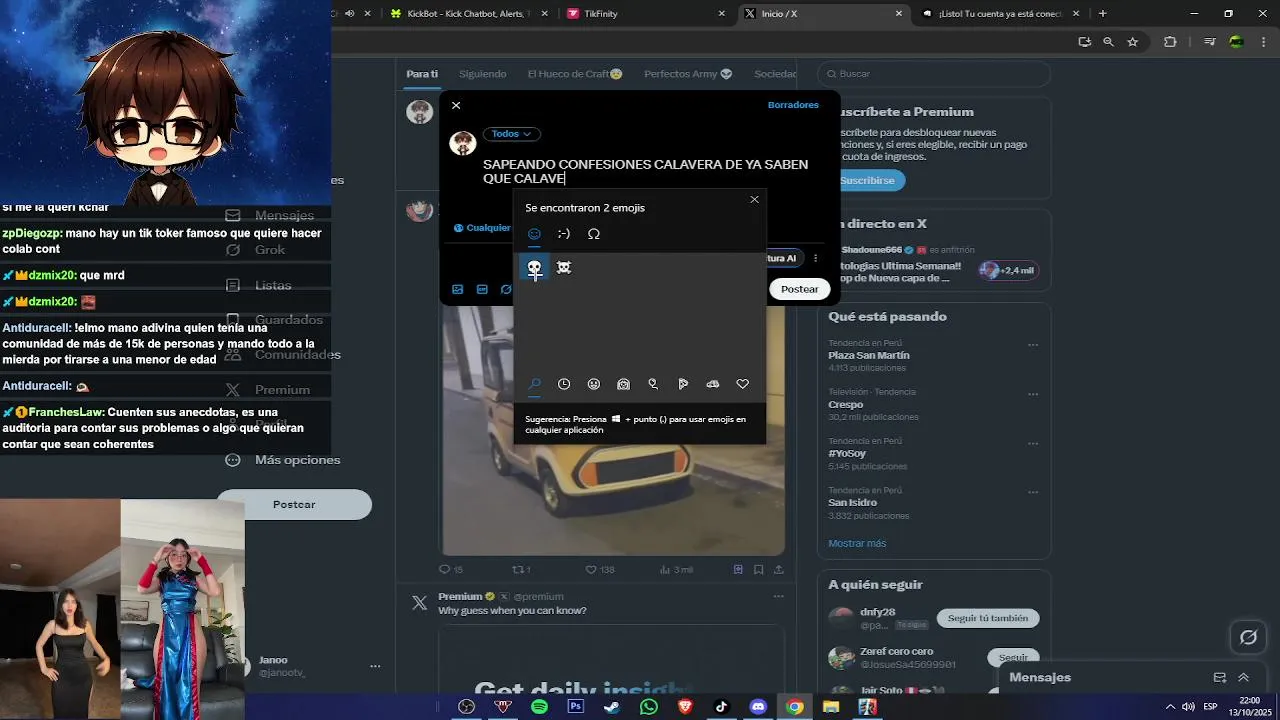This screenshot has height=720, width=1280.
Task: Open browser extensions puzzle icon
Action: point(1170,42)
